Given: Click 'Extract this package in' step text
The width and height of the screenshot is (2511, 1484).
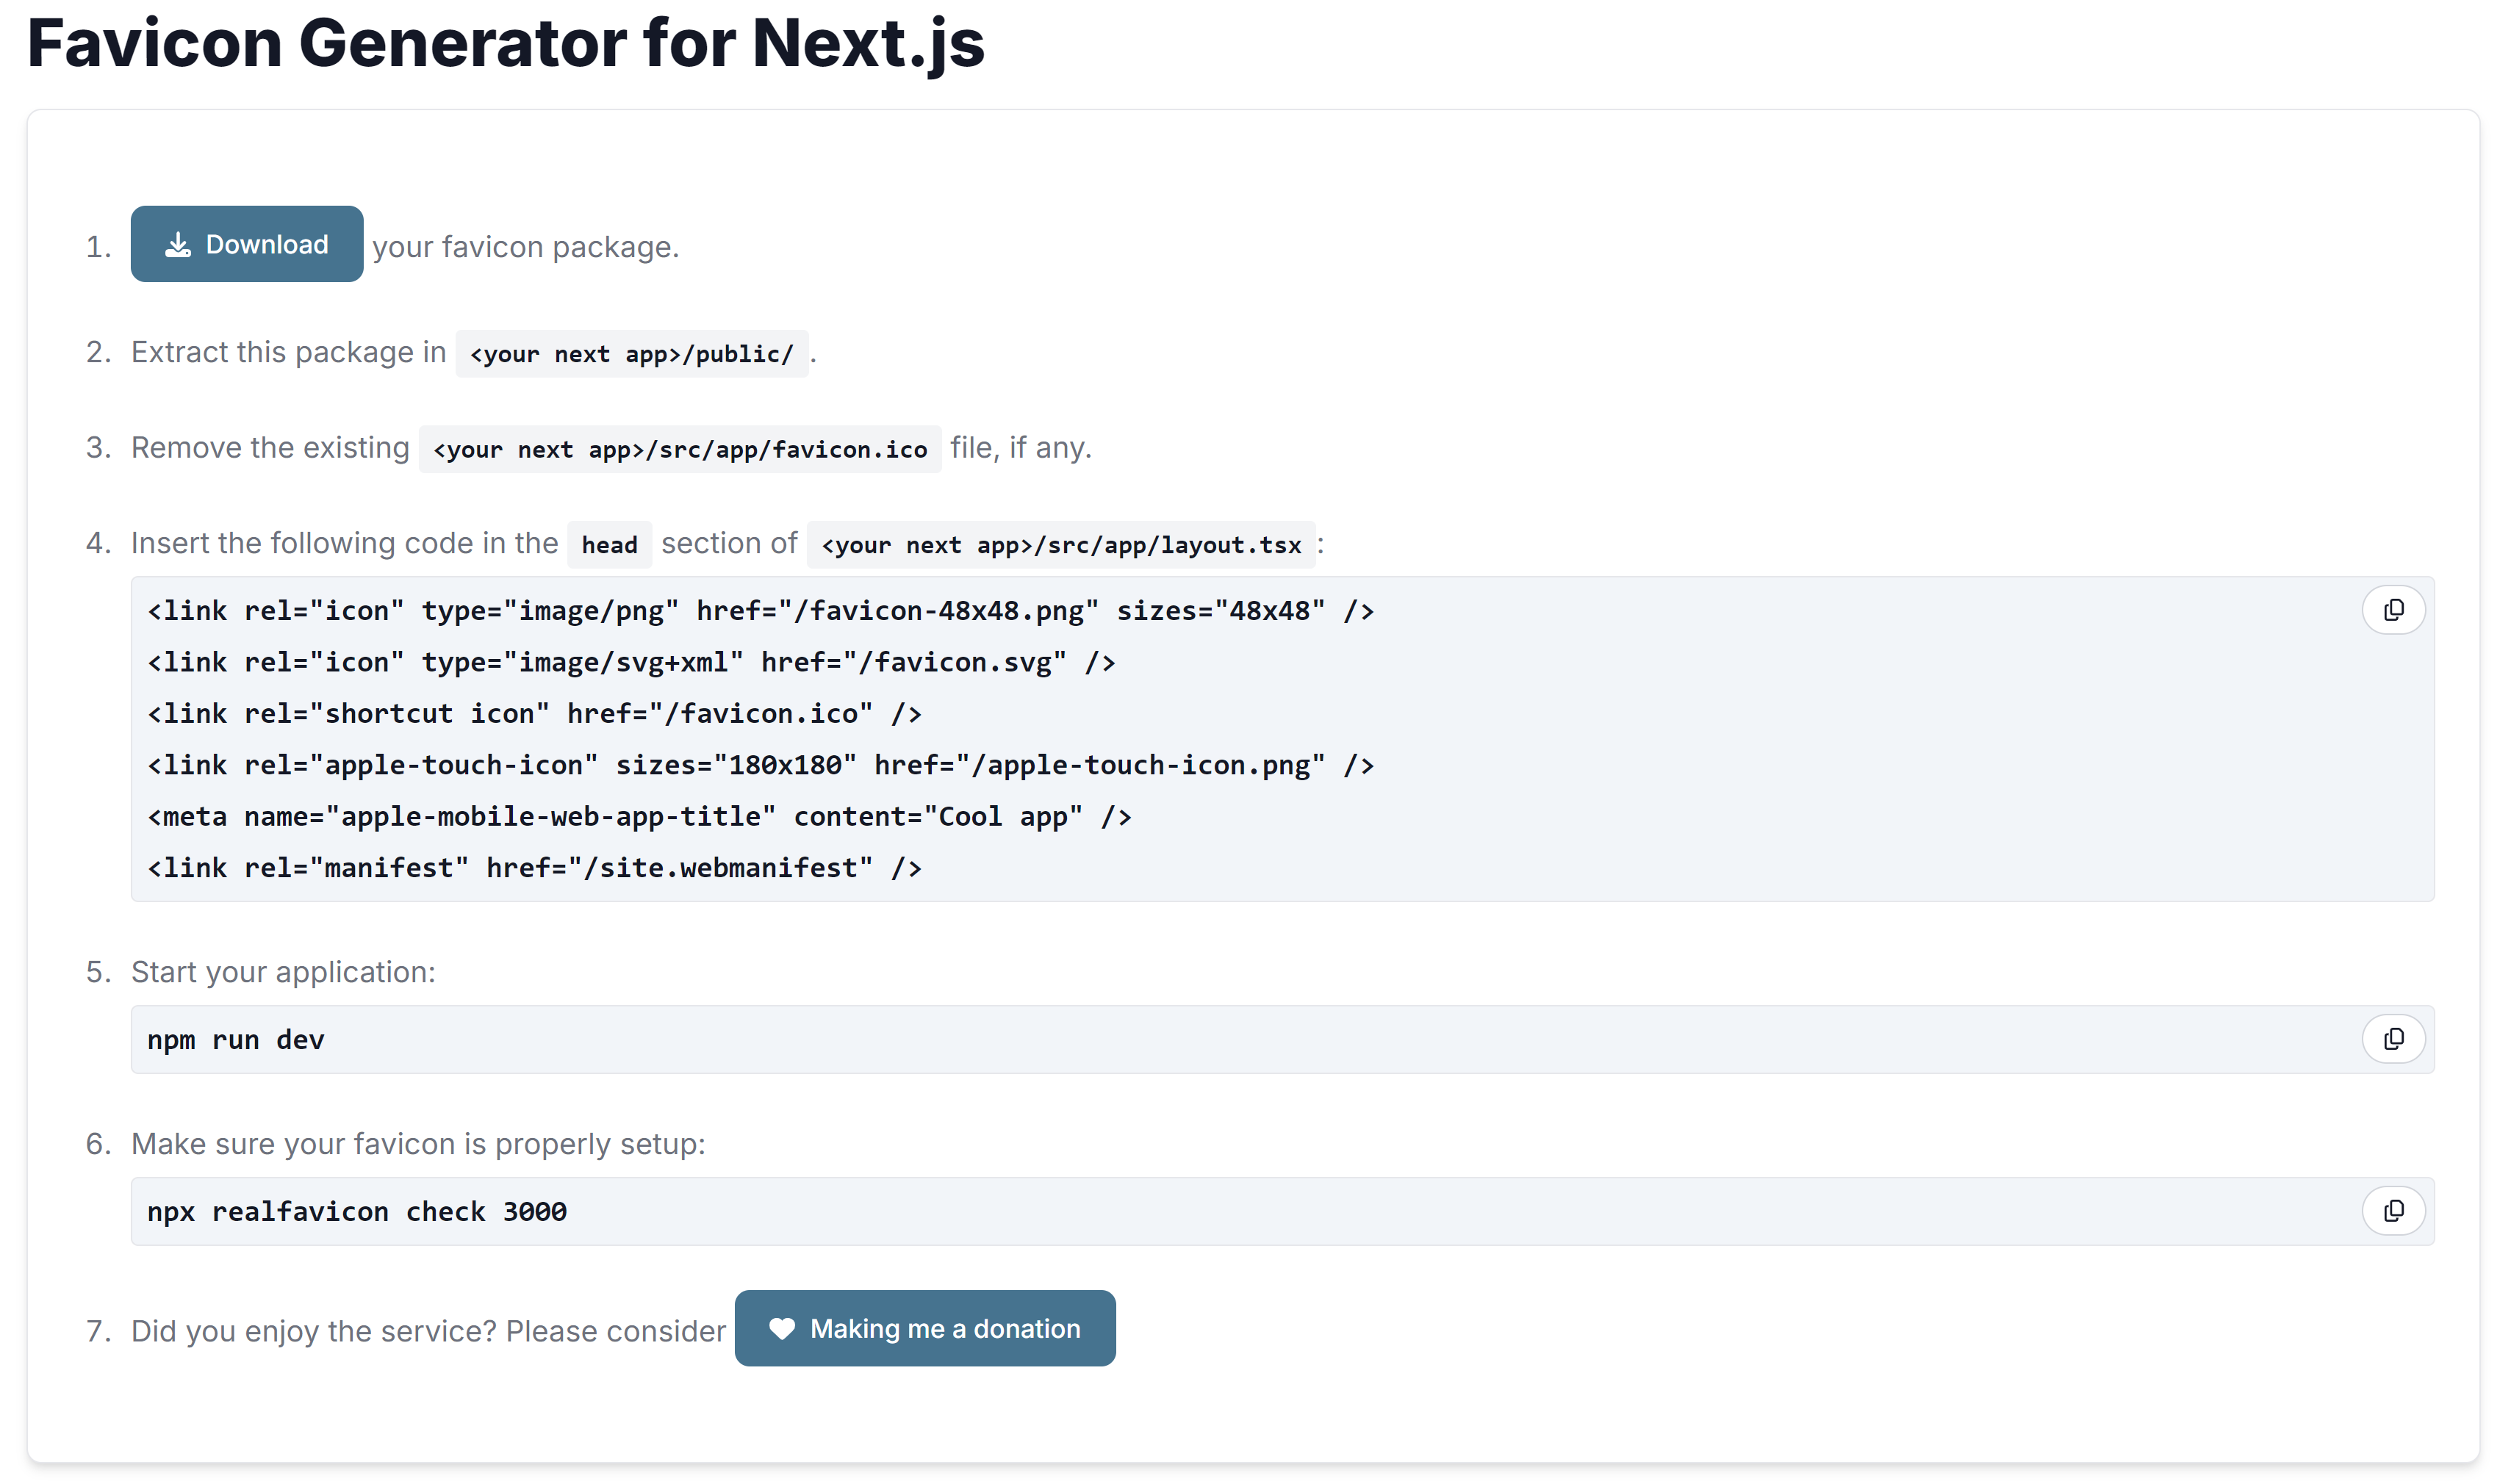Looking at the screenshot, I should coord(288,352).
